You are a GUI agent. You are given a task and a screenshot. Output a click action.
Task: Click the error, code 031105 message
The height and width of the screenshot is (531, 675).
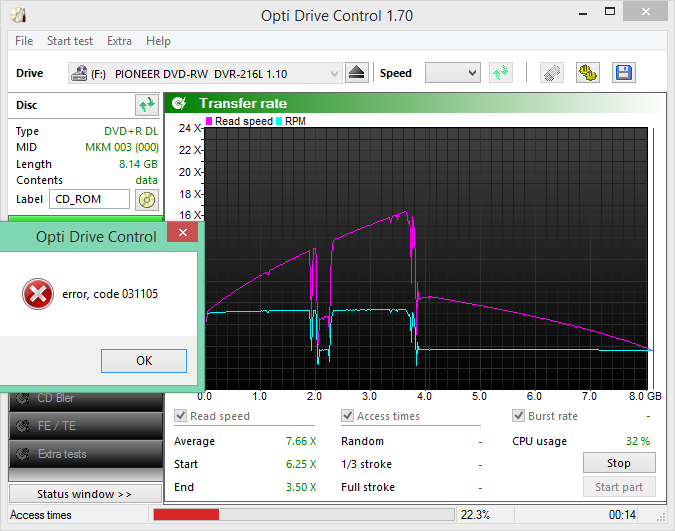(x=110, y=294)
